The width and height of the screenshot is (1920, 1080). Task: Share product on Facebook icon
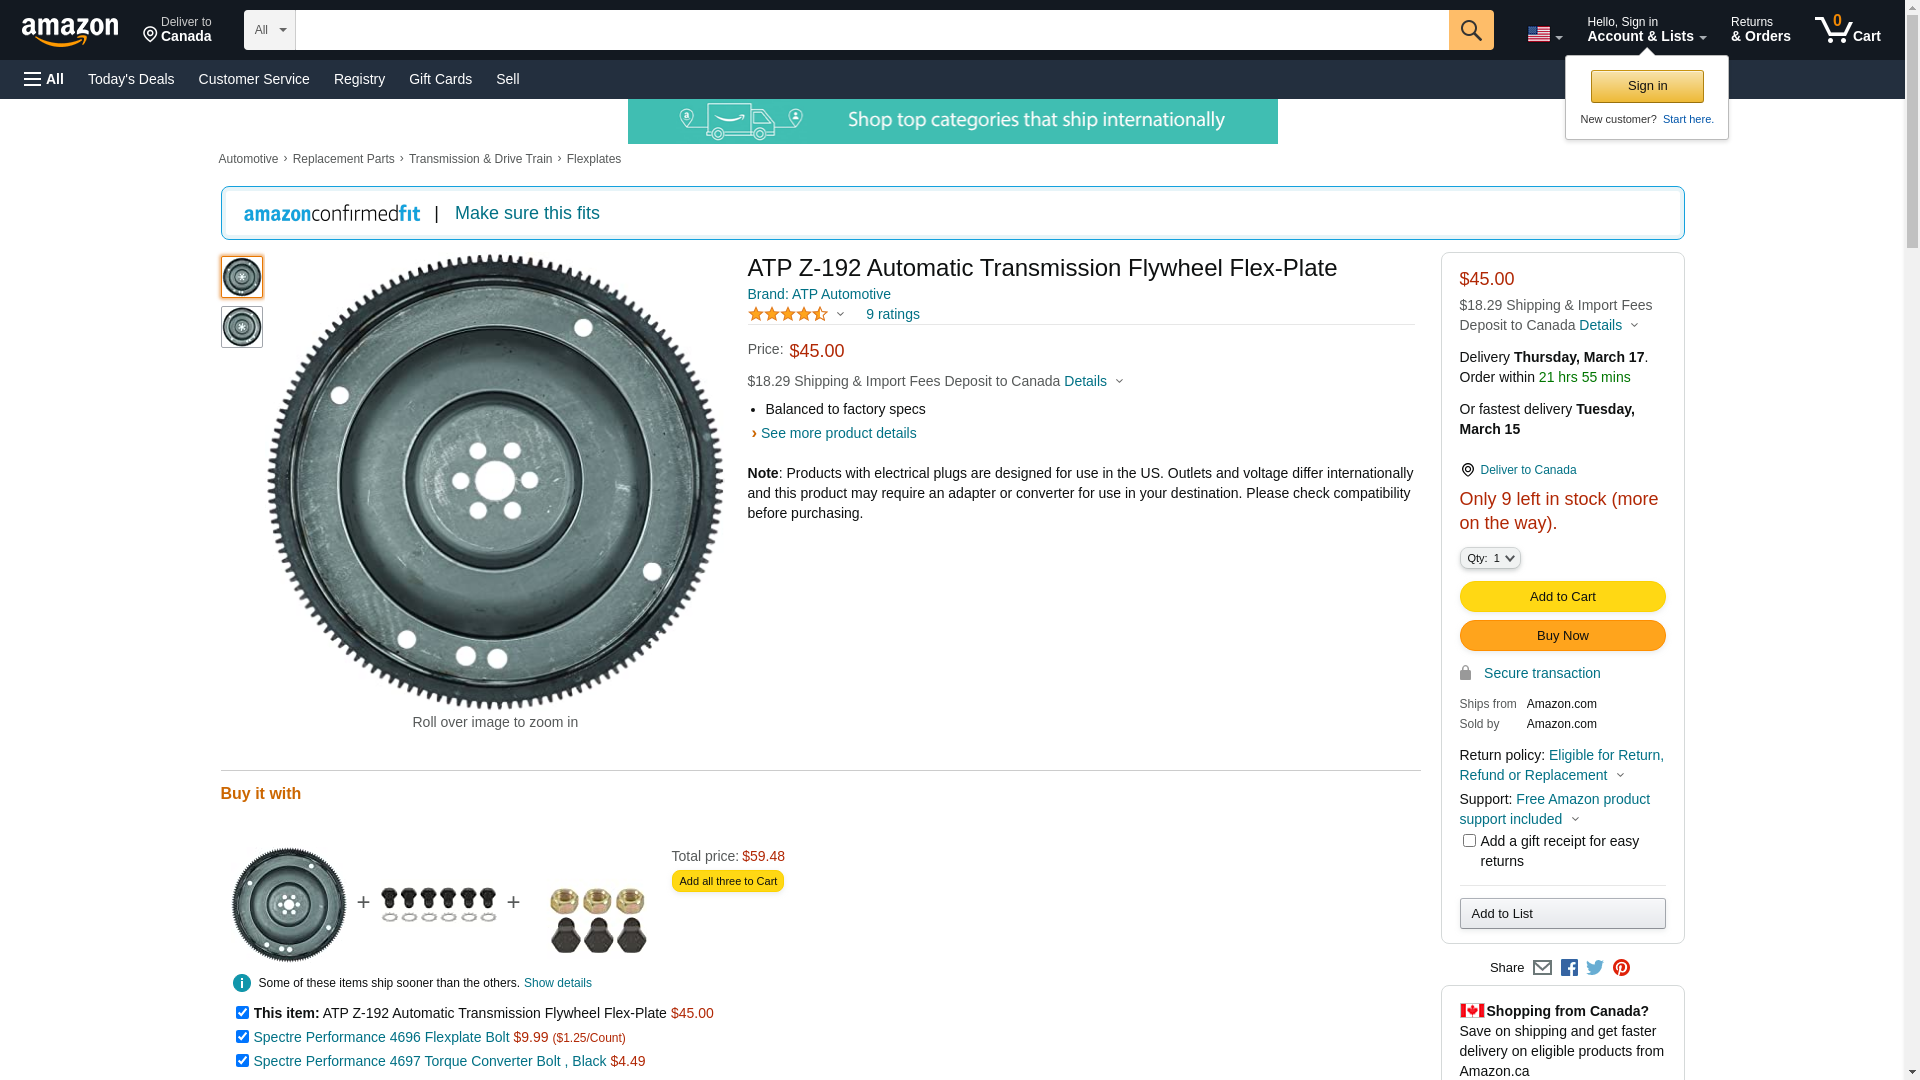(1568, 967)
